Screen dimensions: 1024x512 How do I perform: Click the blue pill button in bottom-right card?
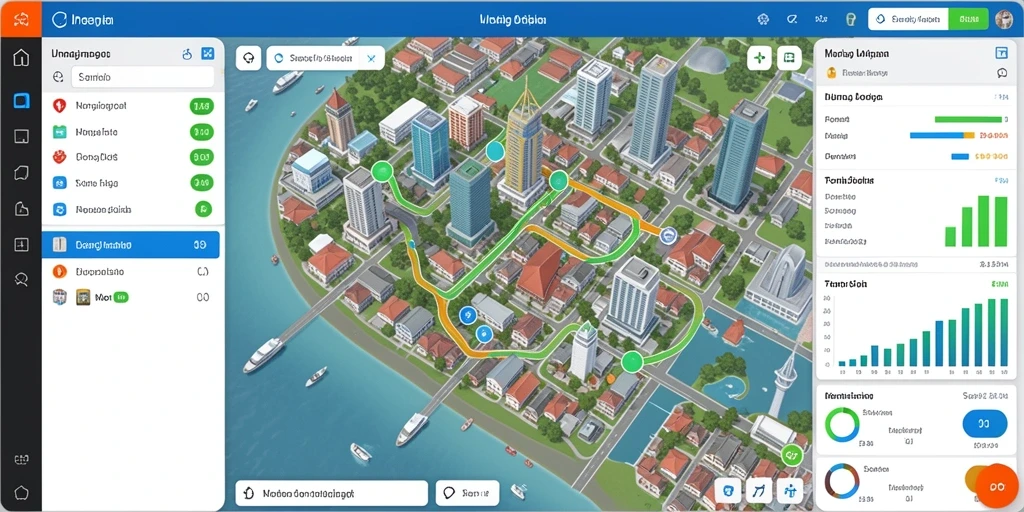(x=985, y=424)
